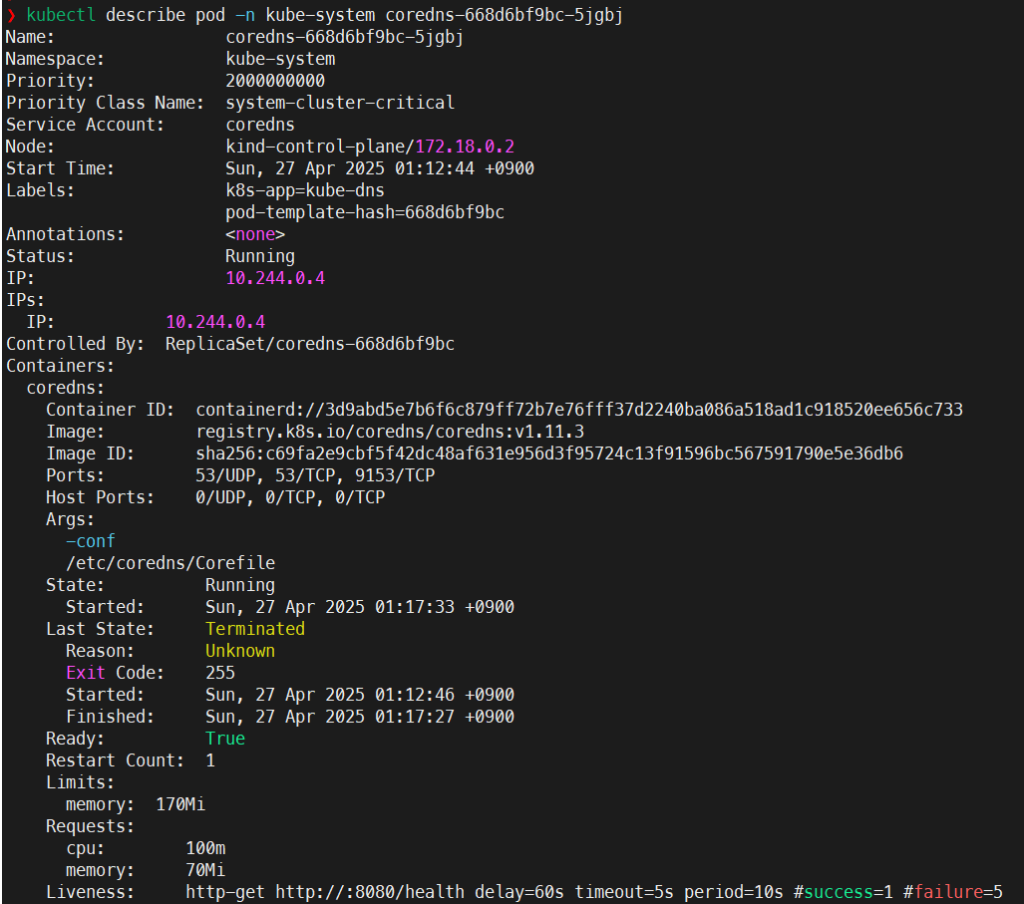1024x904 pixels.
Task: Click the containerd:// Container ID value
Action: [x=579, y=410]
